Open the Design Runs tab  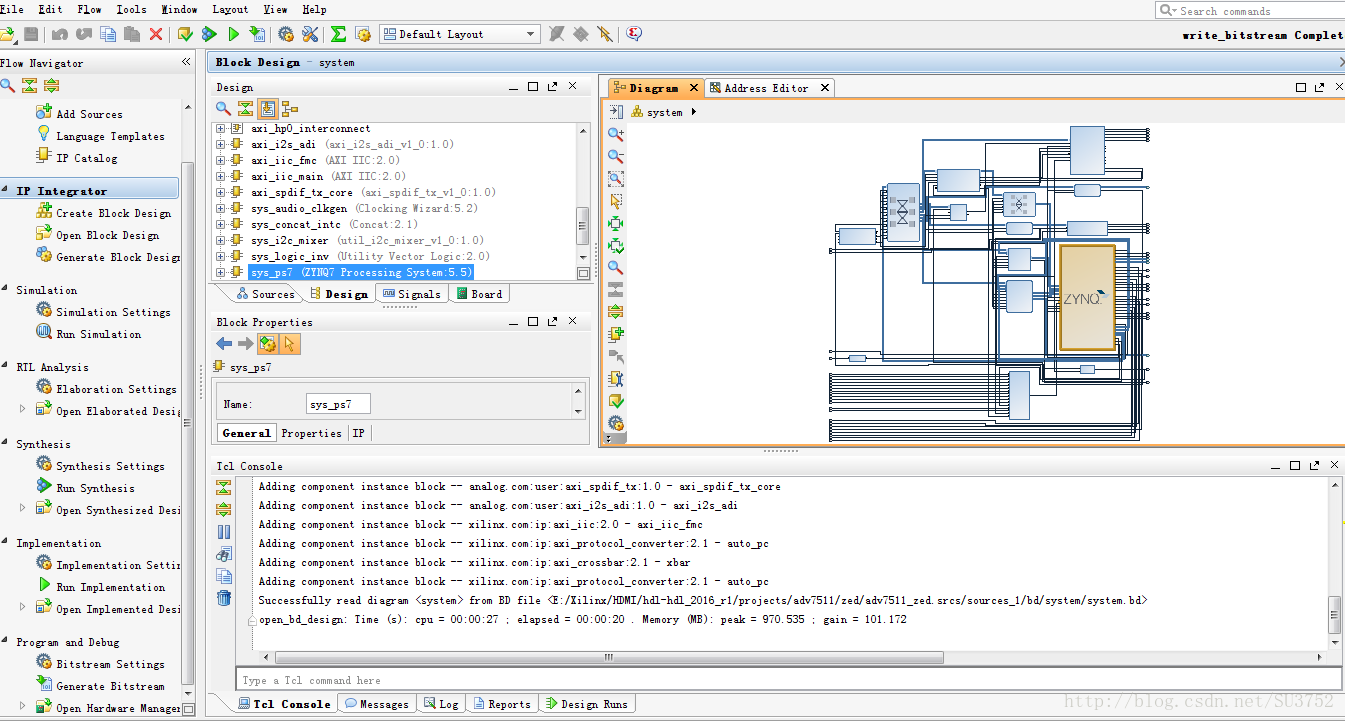[586, 704]
